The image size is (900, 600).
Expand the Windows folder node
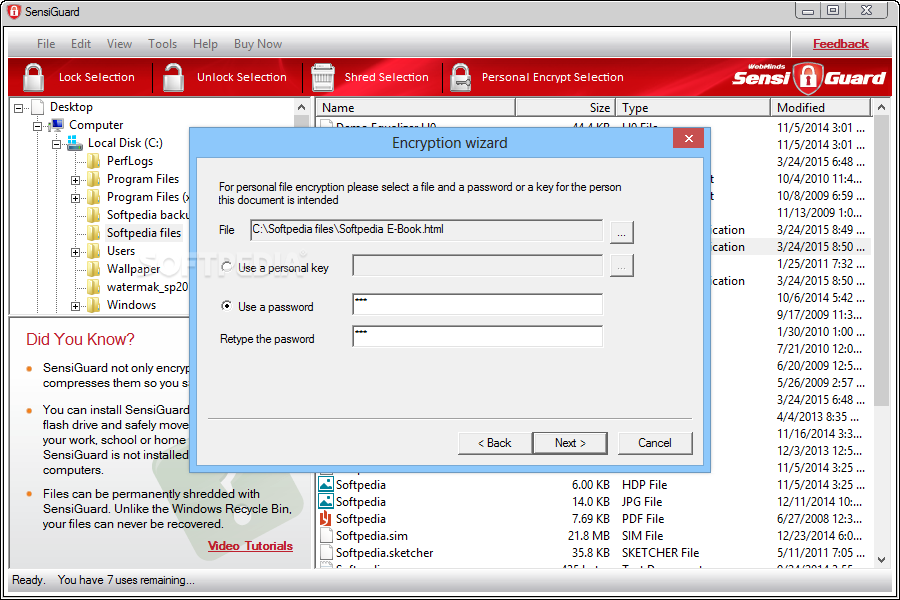(75, 306)
